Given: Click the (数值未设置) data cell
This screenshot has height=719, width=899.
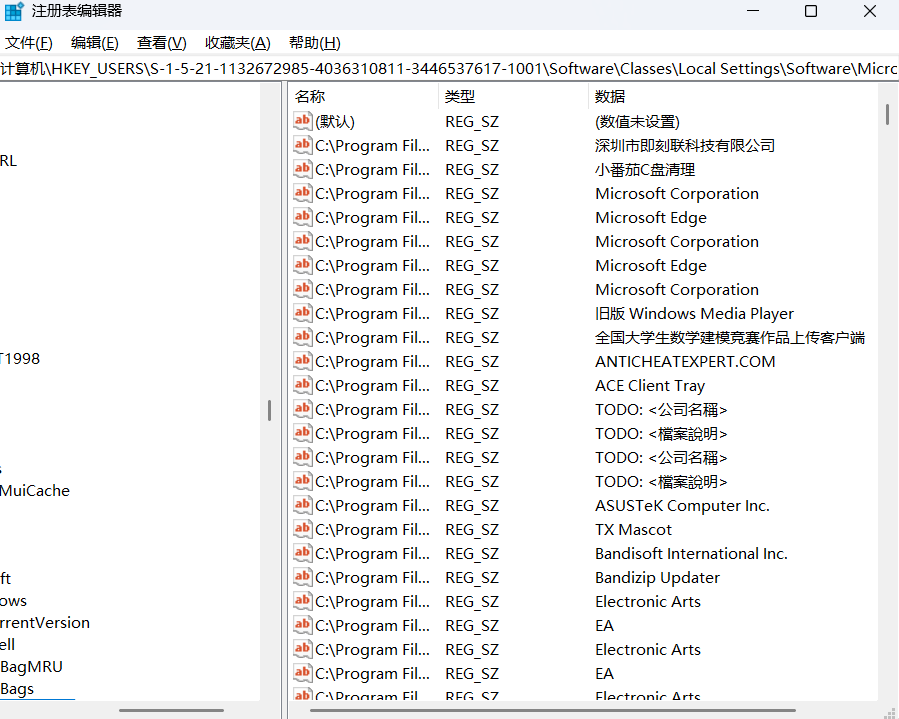Looking at the screenshot, I should pos(637,122).
